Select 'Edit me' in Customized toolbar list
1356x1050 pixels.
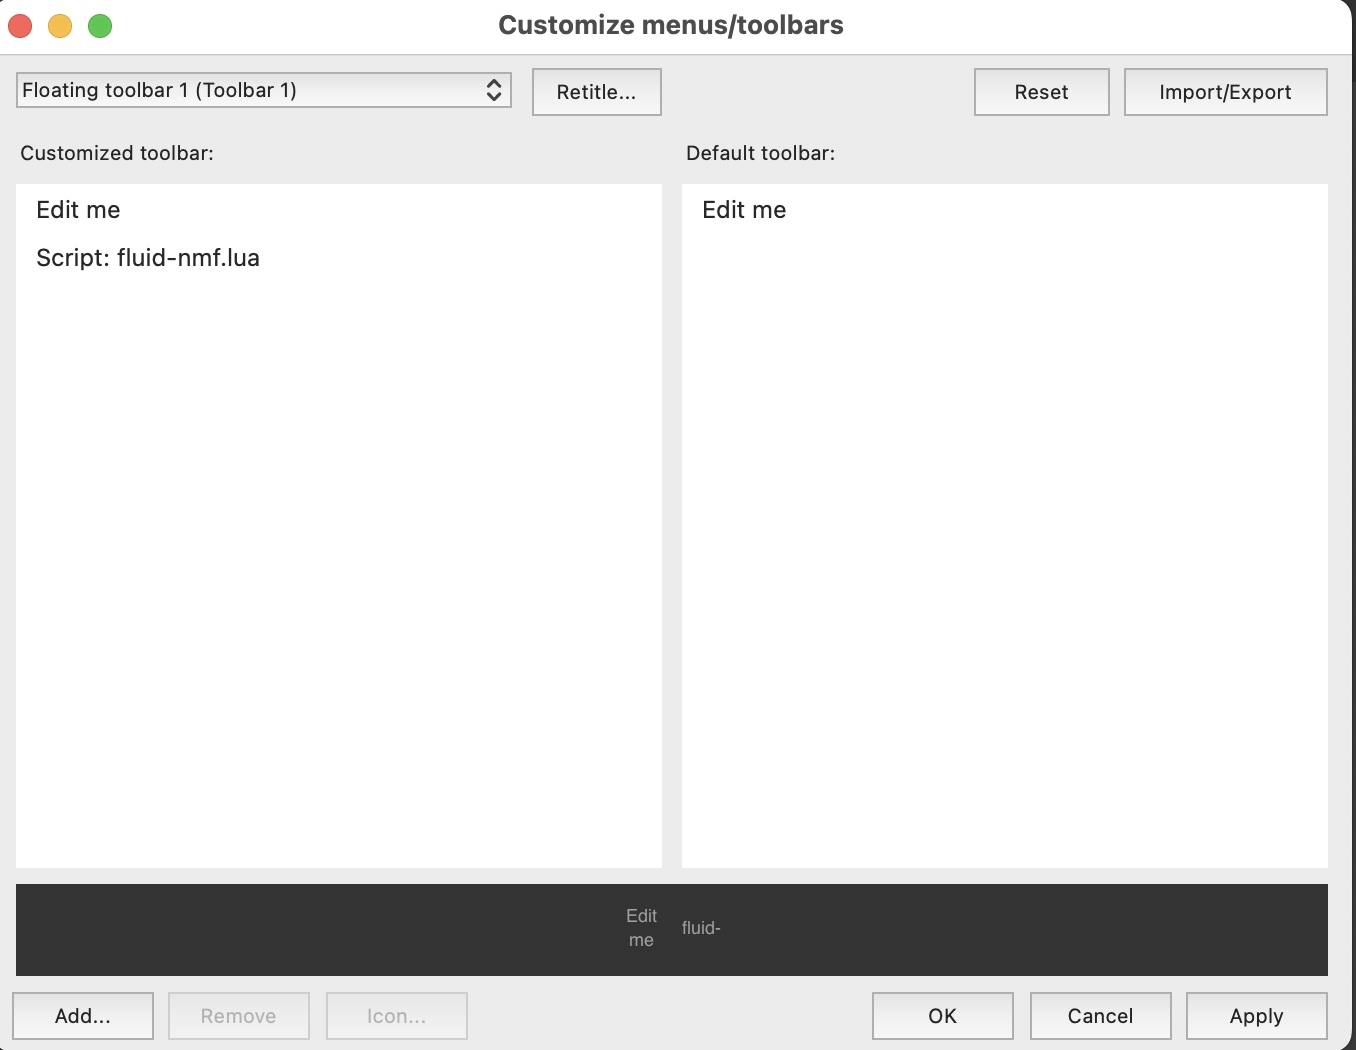pyautogui.click(x=339, y=210)
